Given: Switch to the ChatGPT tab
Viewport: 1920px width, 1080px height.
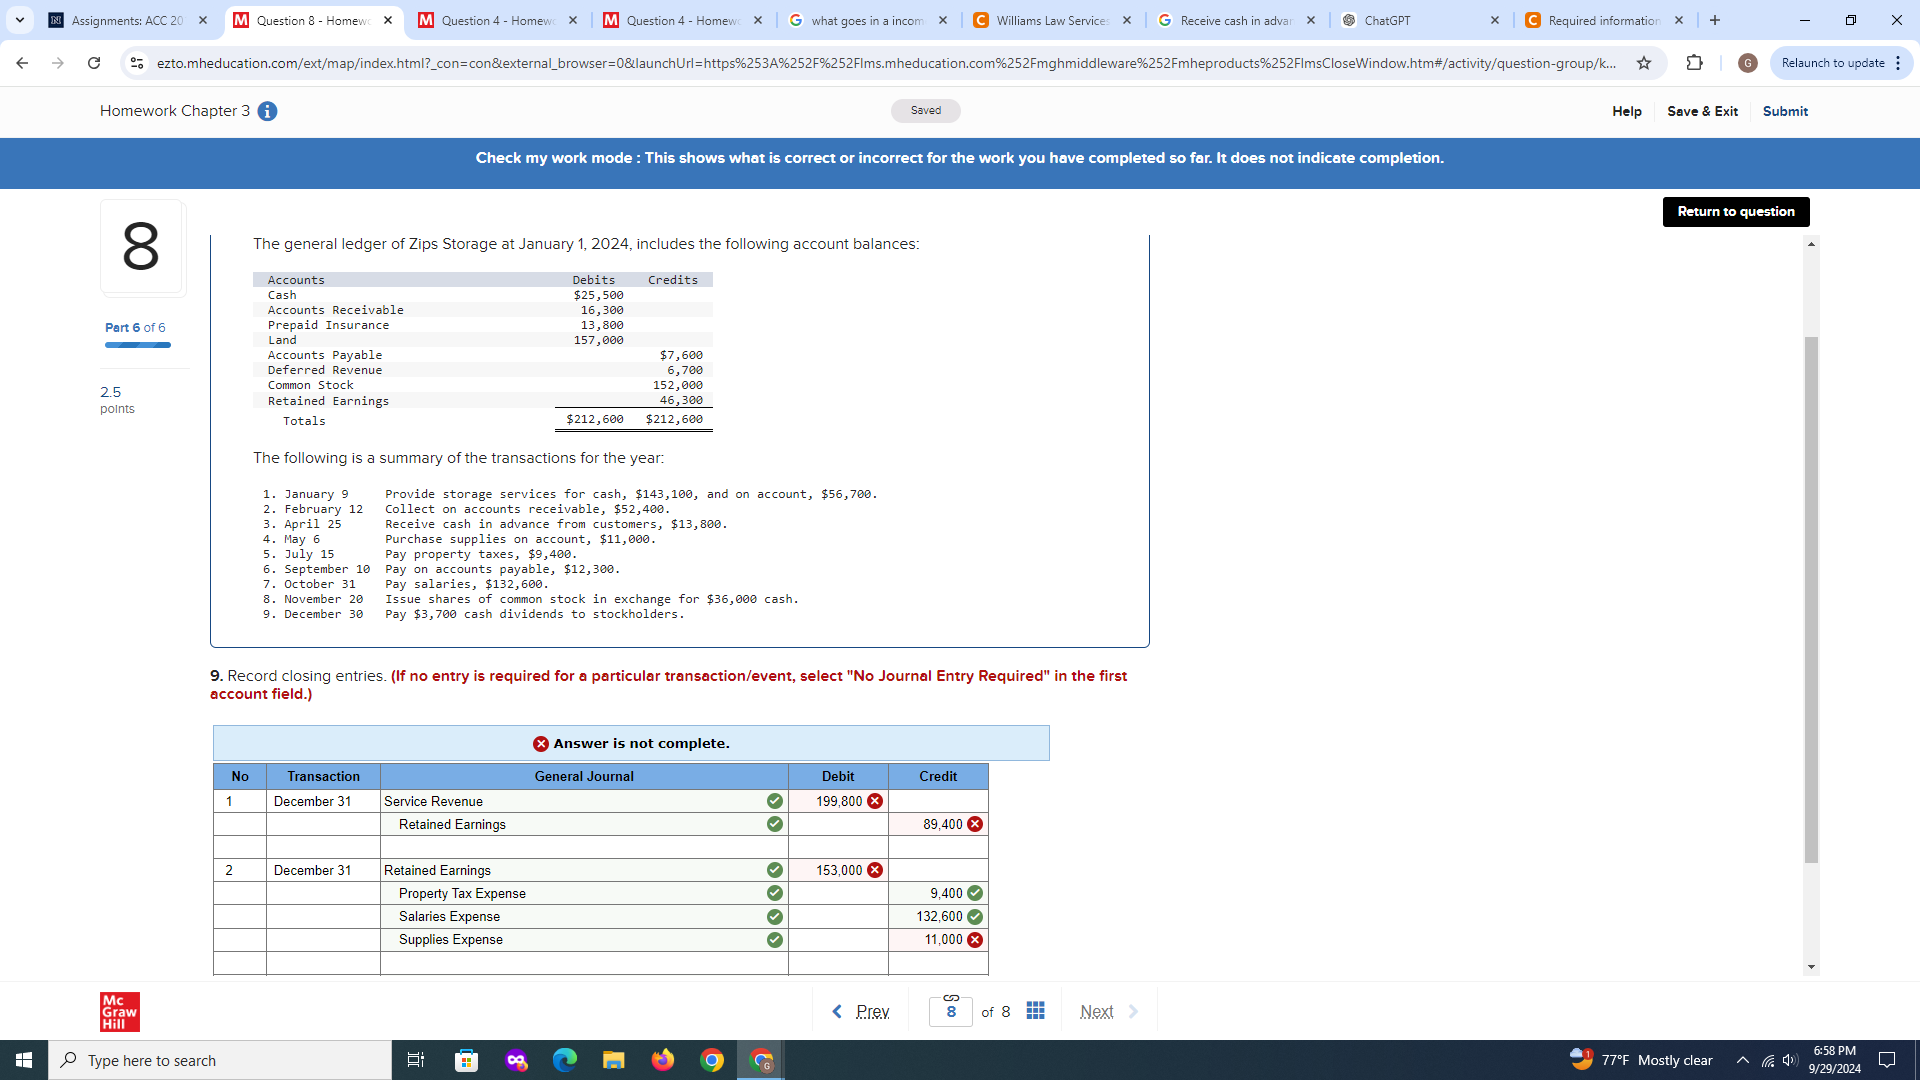Looking at the screenshot, I should 1415,20.
